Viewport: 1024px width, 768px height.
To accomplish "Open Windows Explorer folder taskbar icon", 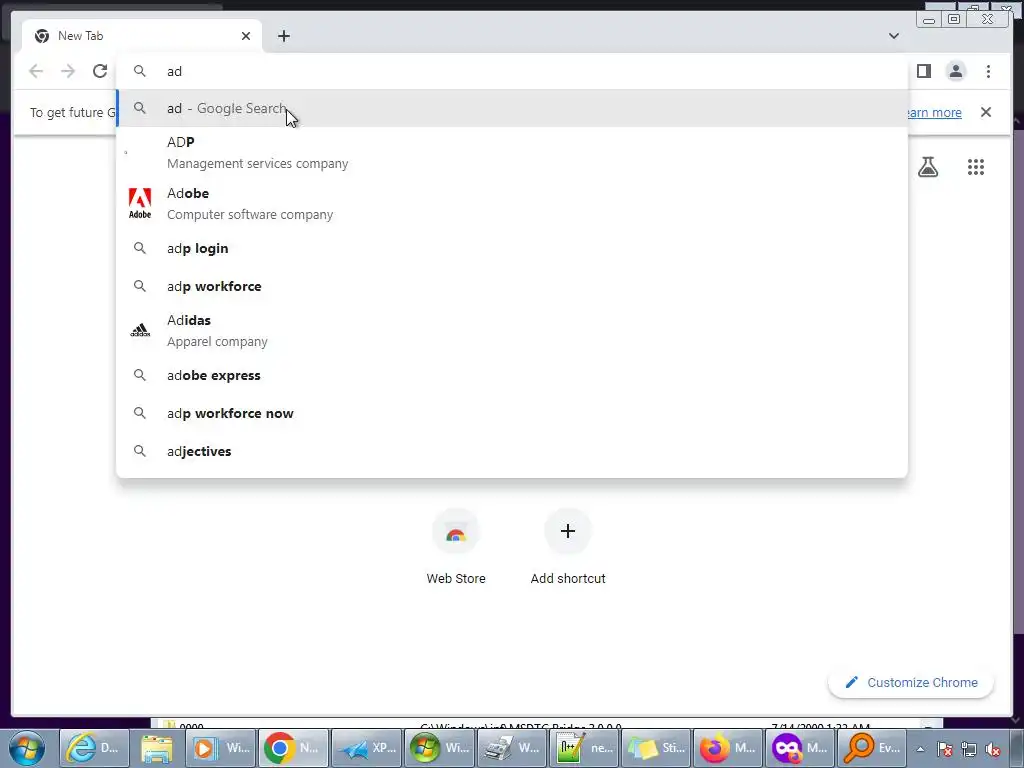I will pos(157,748).
